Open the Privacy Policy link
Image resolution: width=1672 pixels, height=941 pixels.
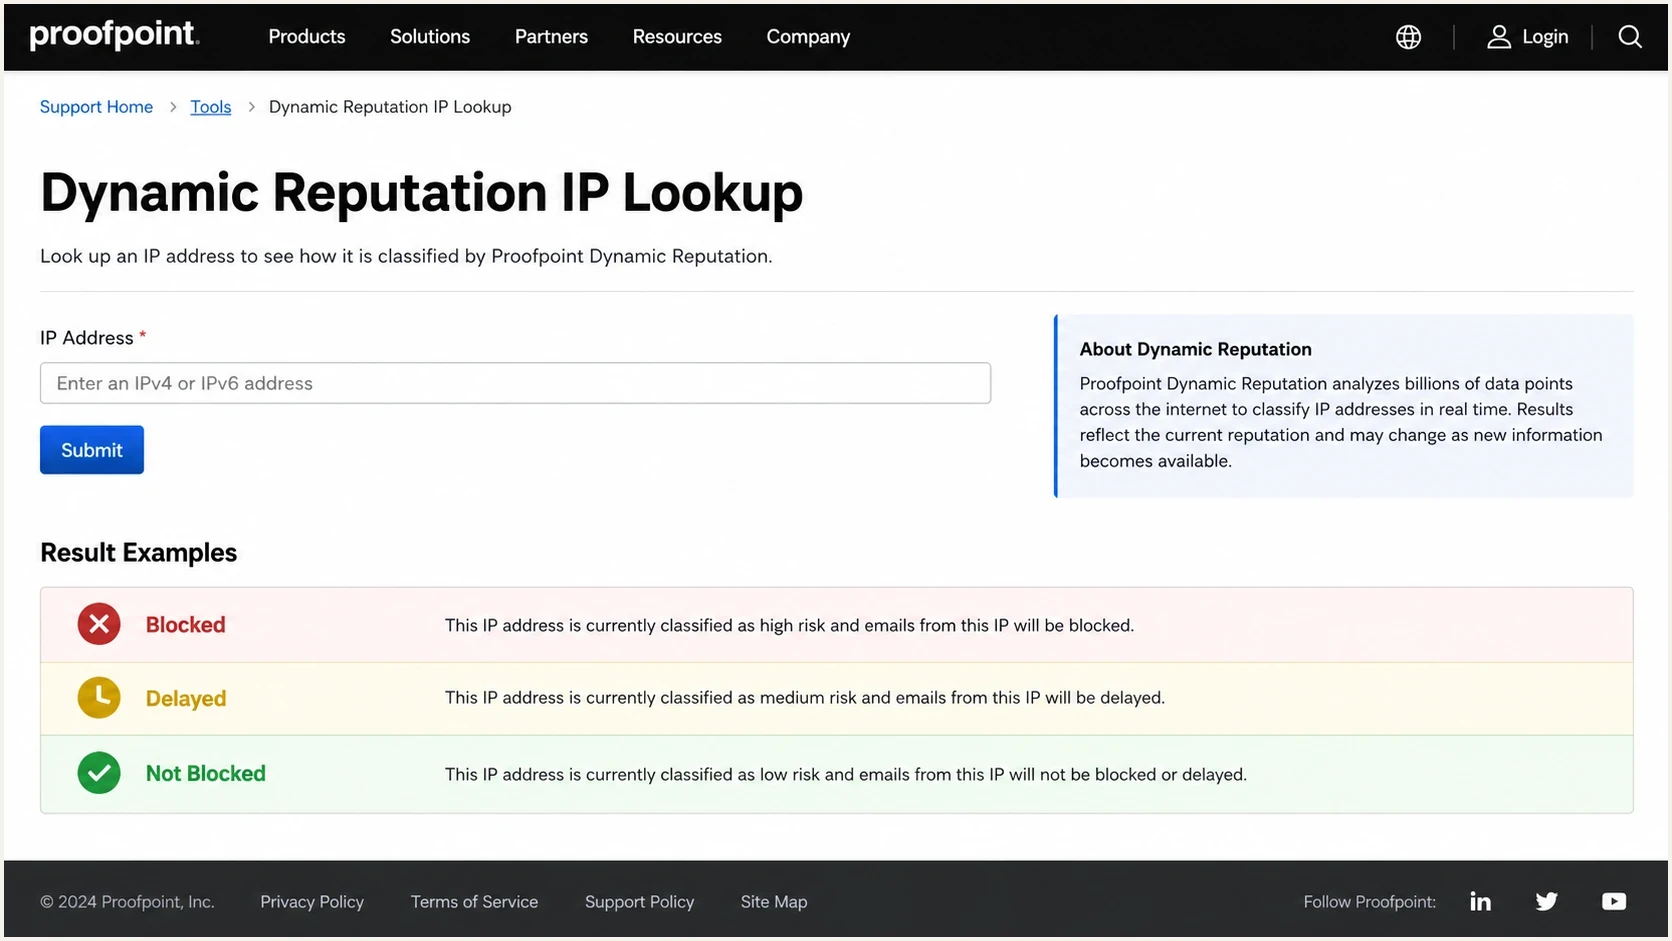[312, 902]
